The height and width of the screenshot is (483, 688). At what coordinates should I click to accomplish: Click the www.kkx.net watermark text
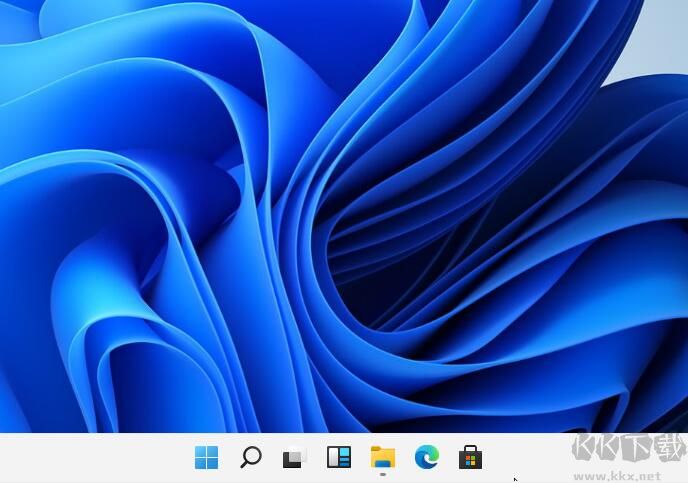tap(628, 473)
